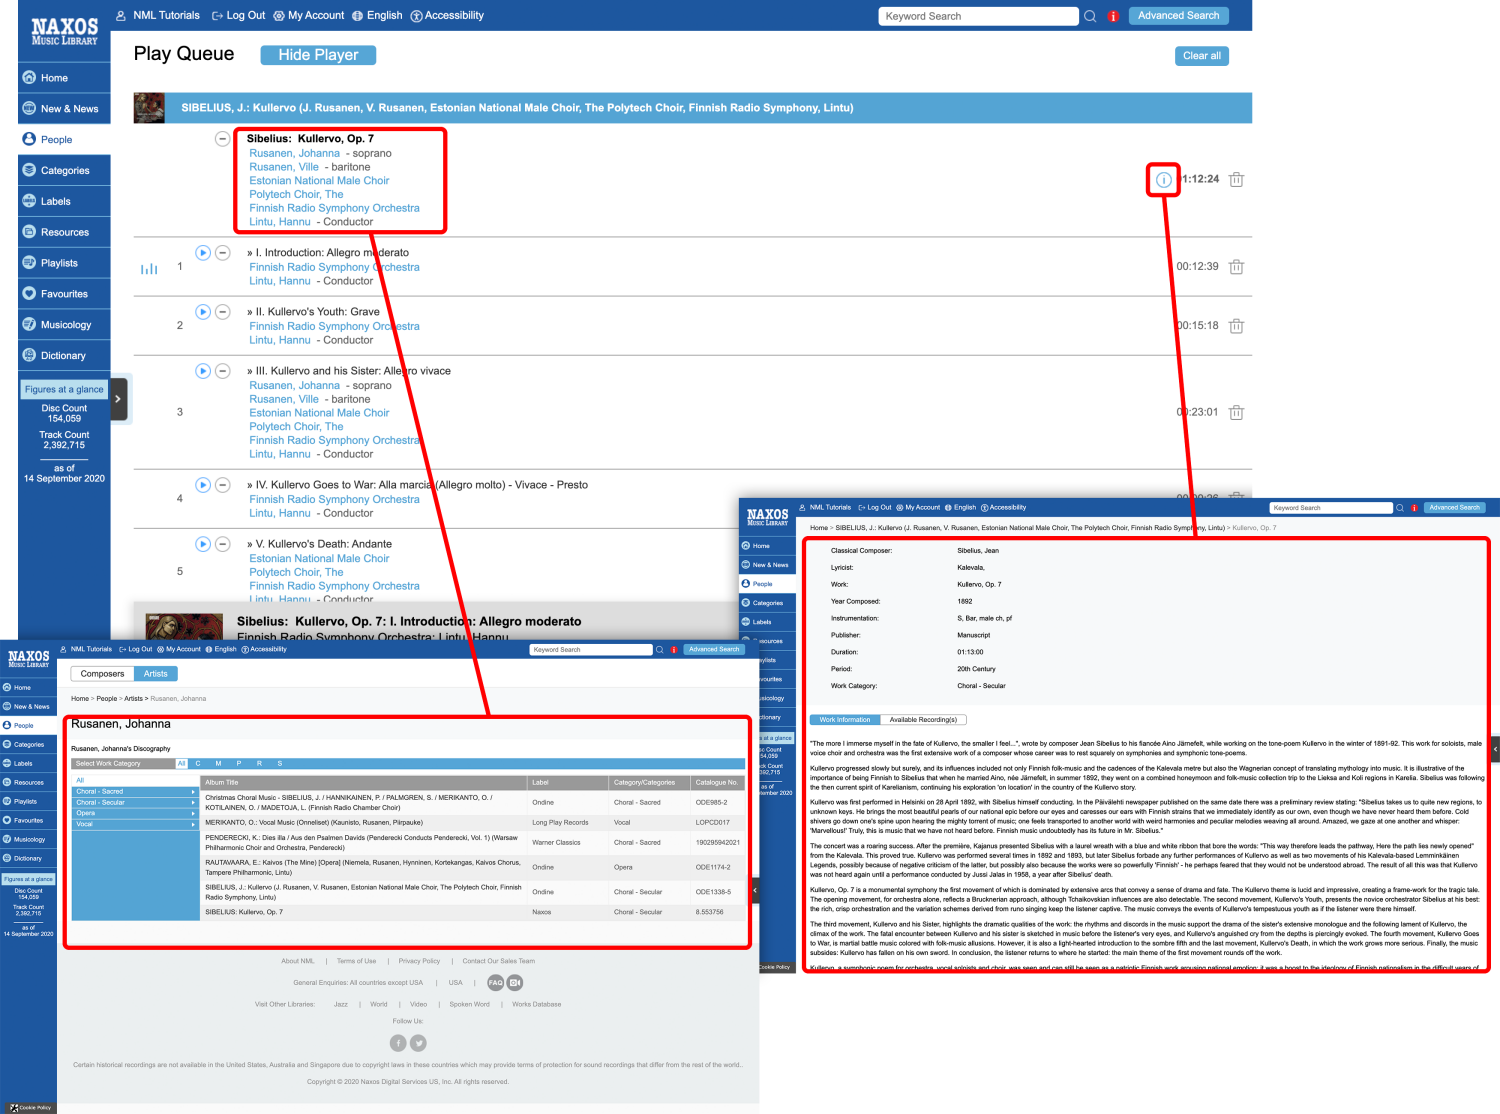Image resolution: width=1500 pixels, height=1114 pixels.
Task: Expand the Play Queue sidebar with arrow handle
Action: tap(118, 399)
